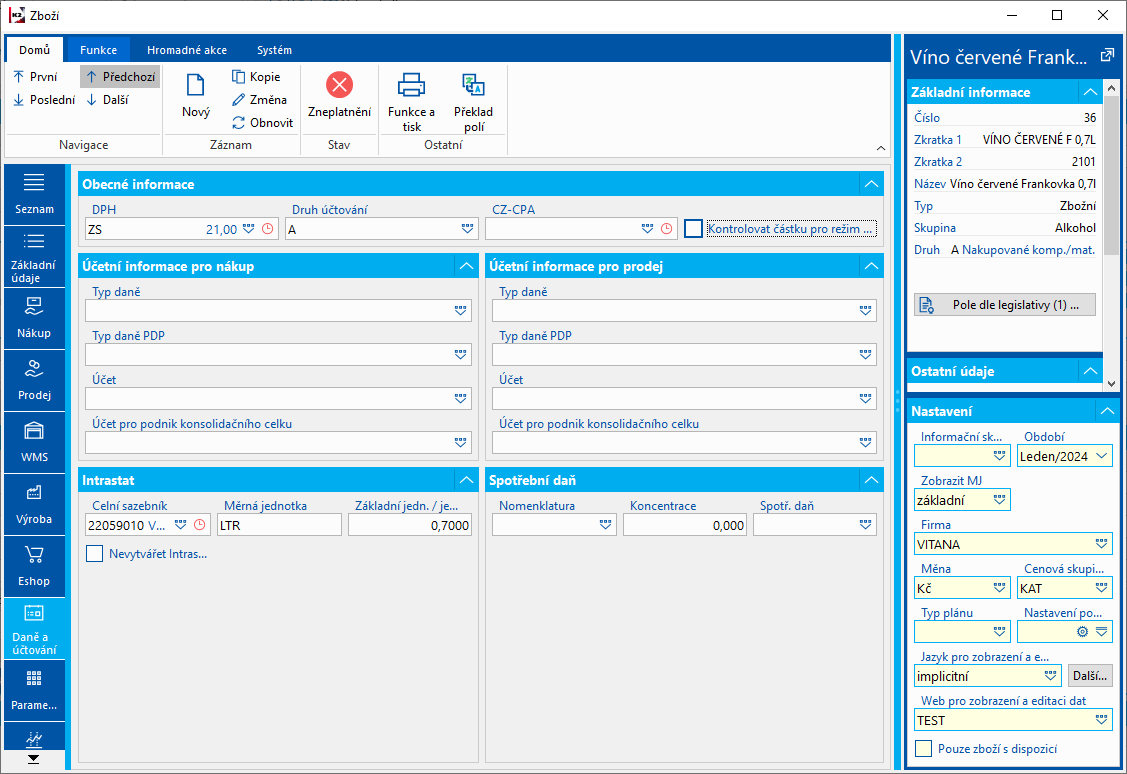Copy the record using Kopie

tap(257, 77)
